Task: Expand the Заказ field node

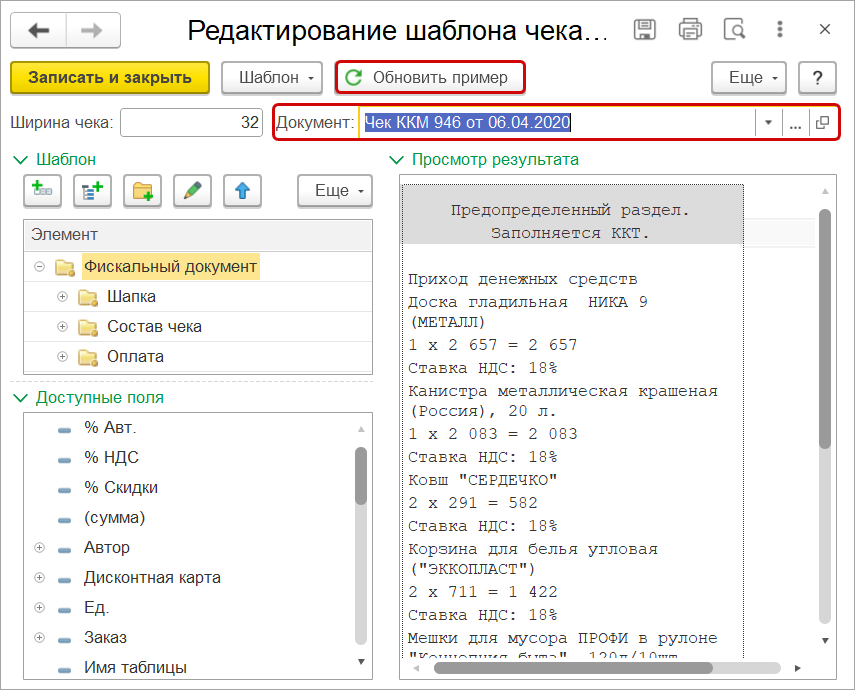Action: click(39, 638)
